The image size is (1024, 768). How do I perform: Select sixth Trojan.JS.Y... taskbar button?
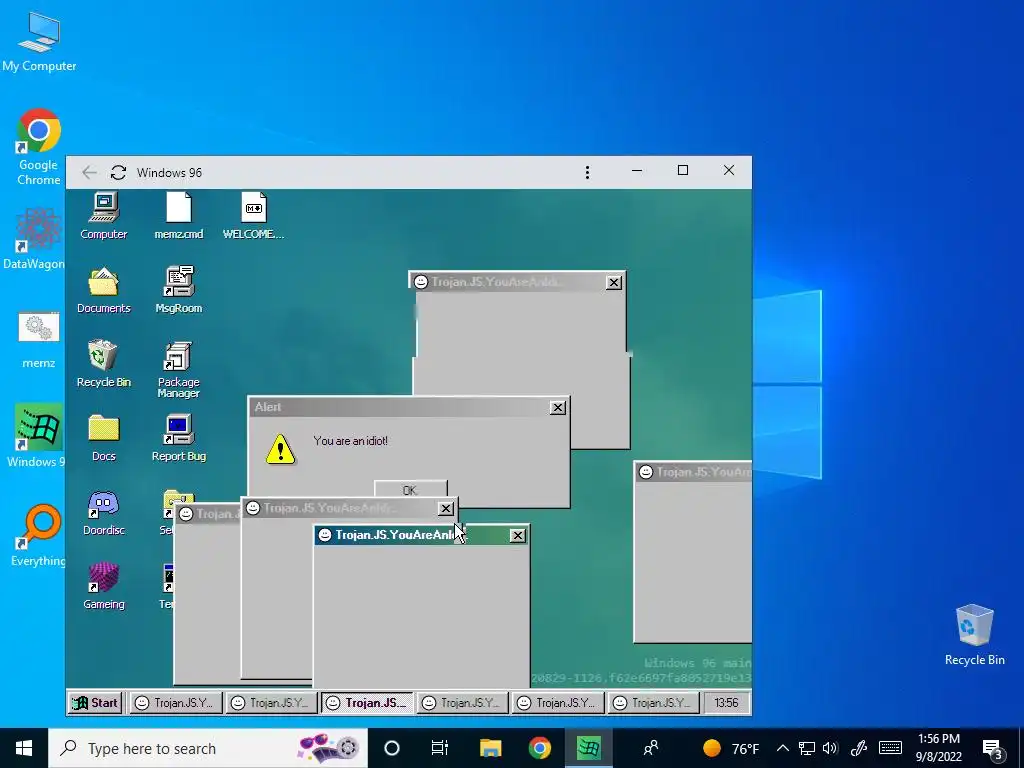tap(653, 703)
